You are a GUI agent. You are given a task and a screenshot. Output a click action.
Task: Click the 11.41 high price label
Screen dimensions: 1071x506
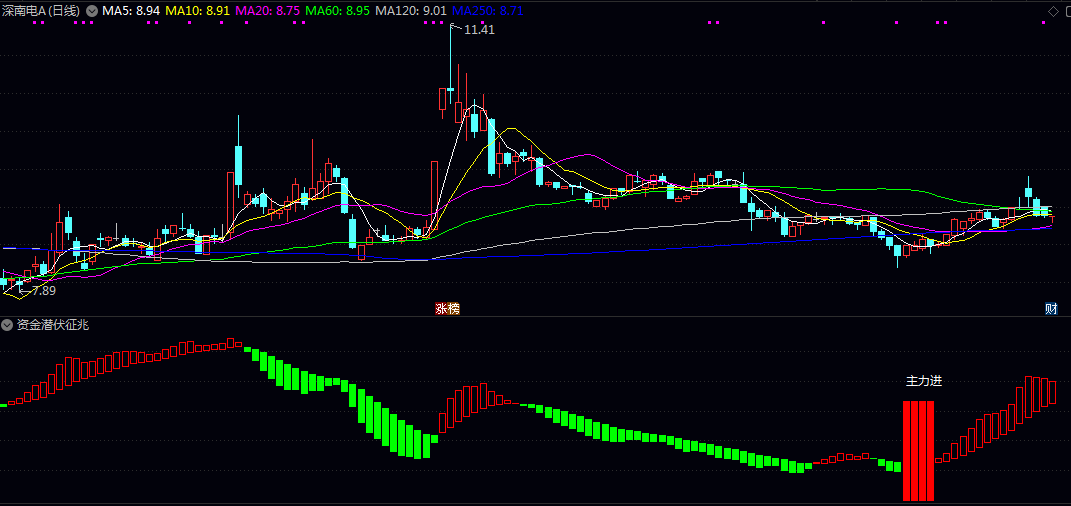pos(479,29)
